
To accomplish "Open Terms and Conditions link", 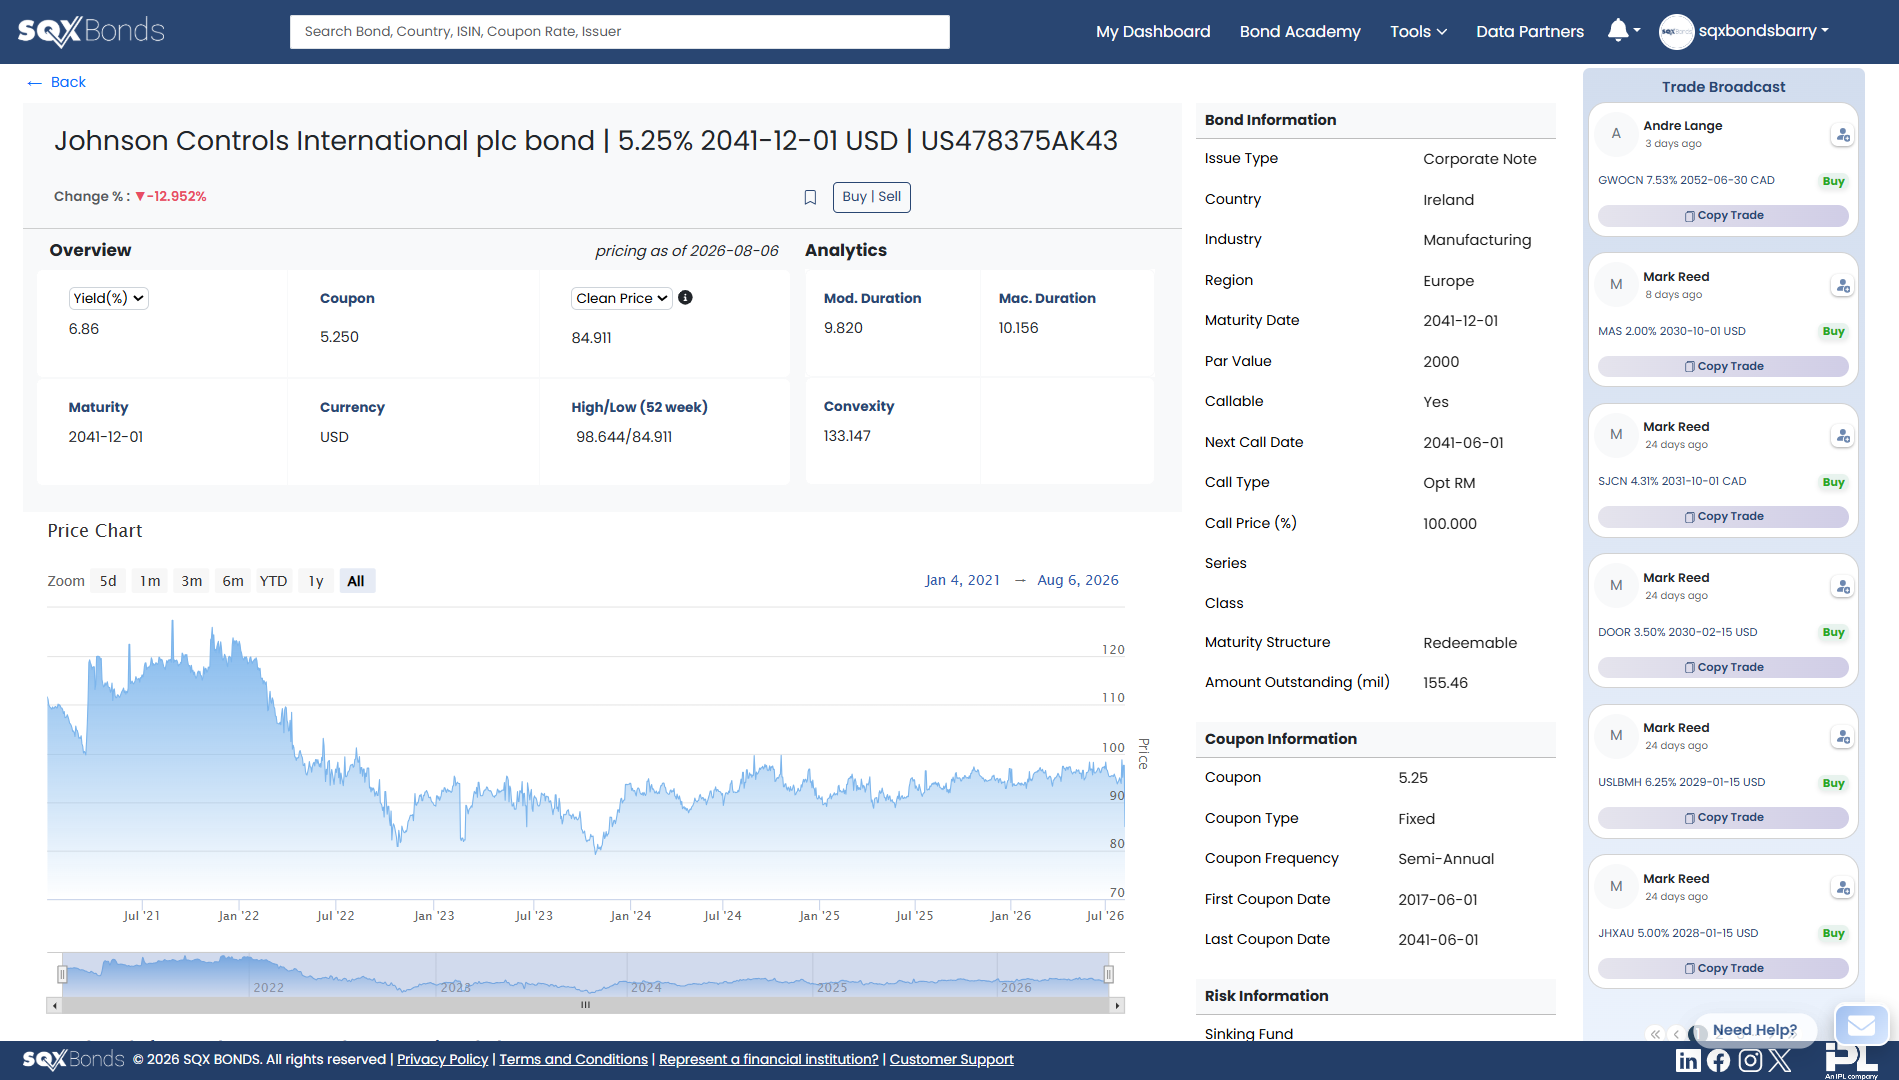I will [x=574, y=1060].
